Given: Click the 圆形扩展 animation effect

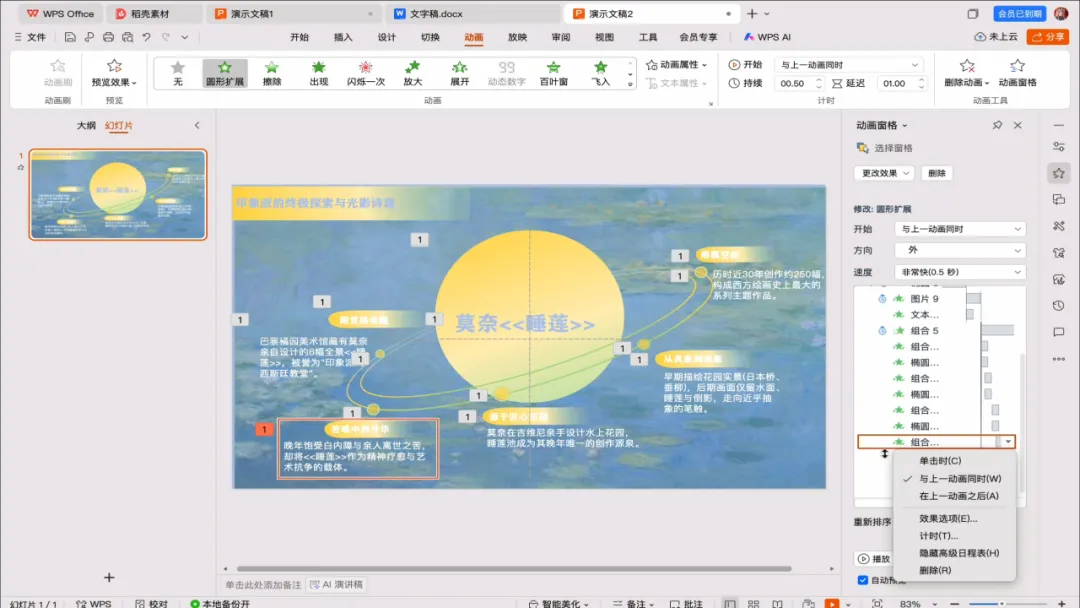Looking at the screenshot, I should pyautogui.click(x=225, y=73).
